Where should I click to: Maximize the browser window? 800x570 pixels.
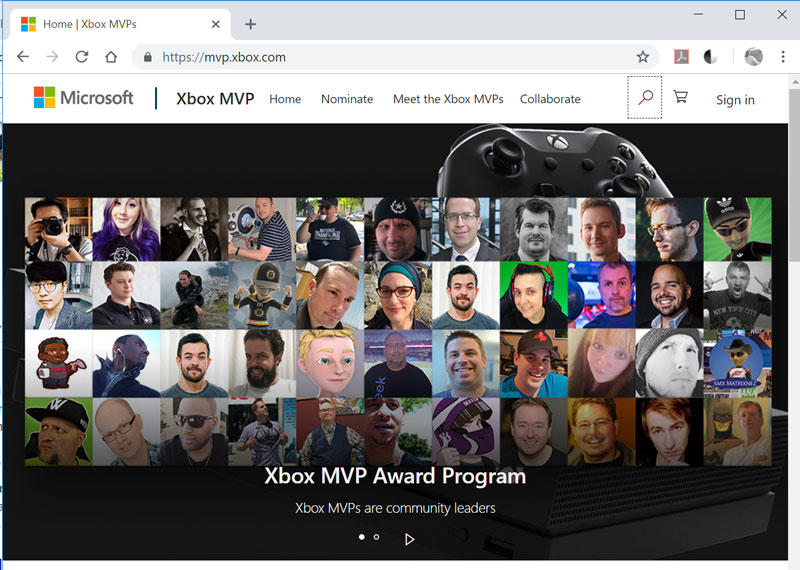click(x=740, y=15)
